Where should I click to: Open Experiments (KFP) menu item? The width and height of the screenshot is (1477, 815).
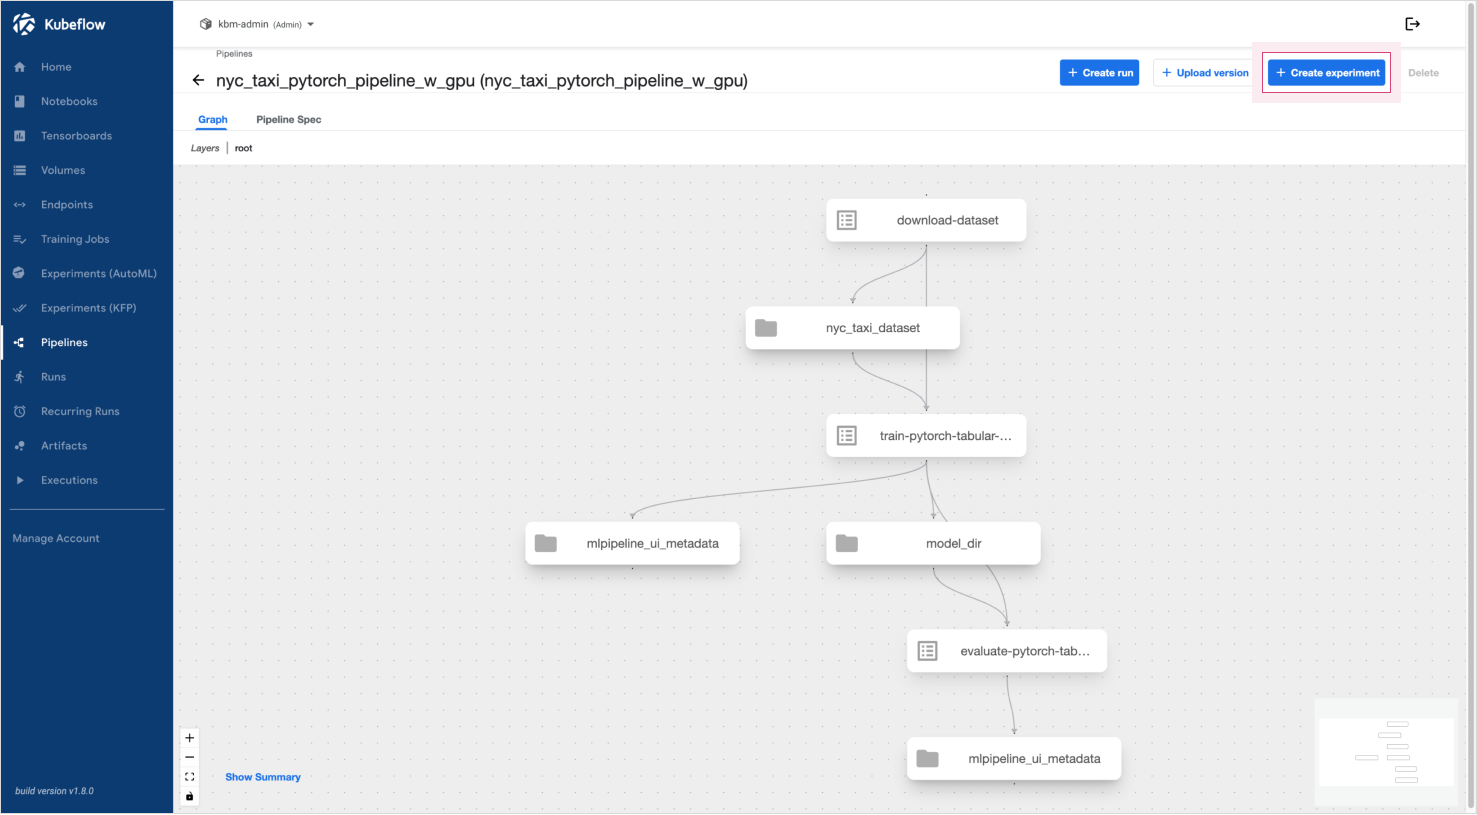coord(87,308)
